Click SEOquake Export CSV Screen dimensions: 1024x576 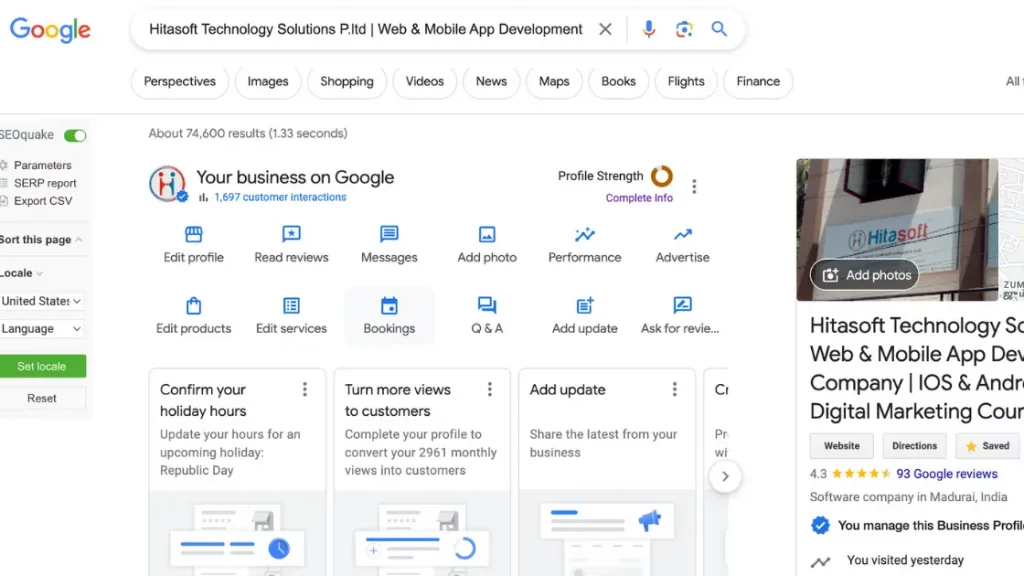(43, 200)
